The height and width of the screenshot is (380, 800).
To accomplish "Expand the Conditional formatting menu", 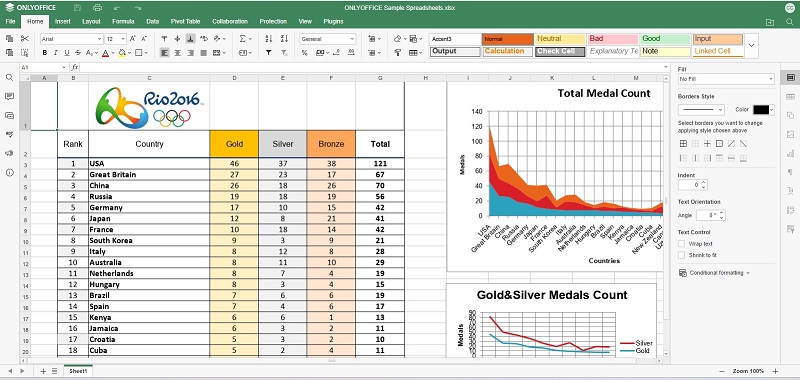I will 714,273.
